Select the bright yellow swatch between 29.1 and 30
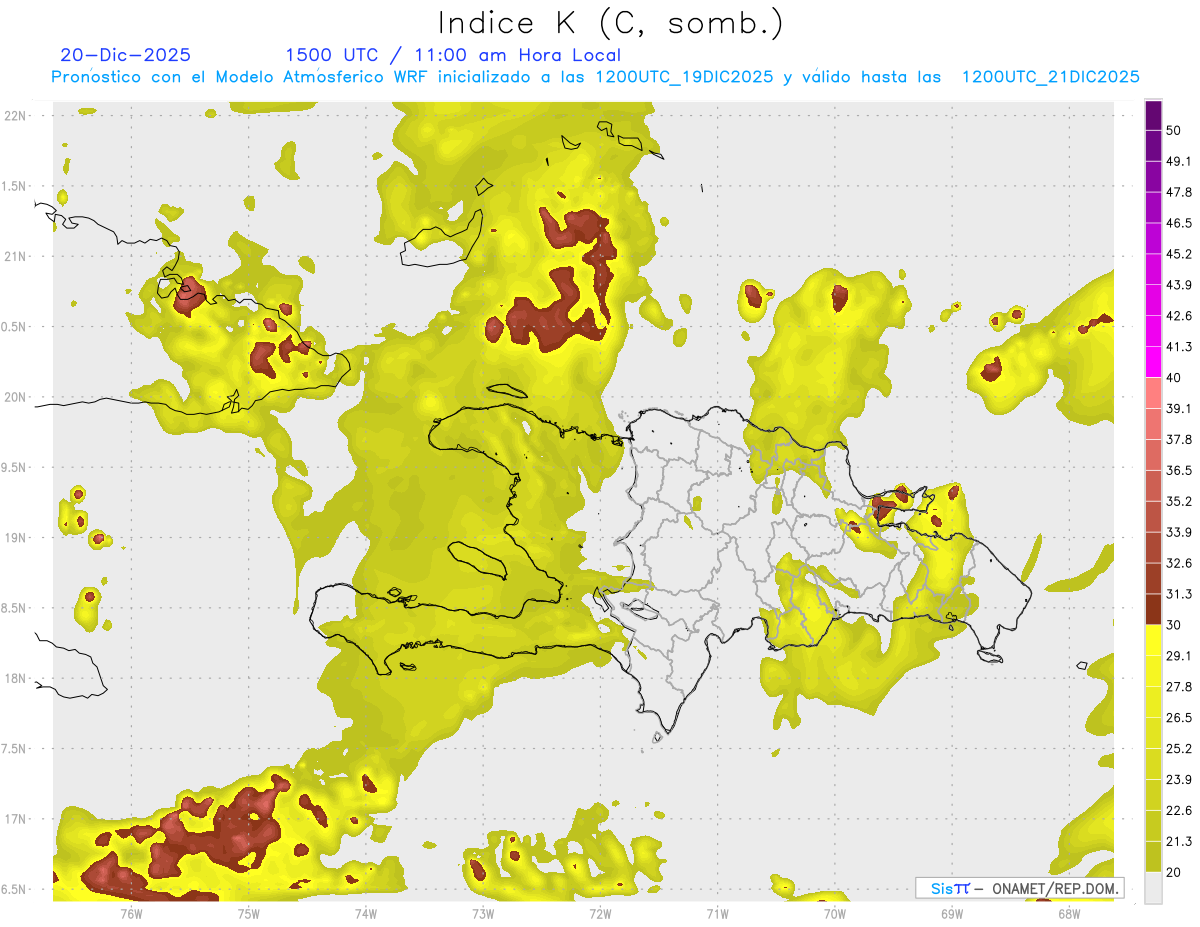 1153,641
